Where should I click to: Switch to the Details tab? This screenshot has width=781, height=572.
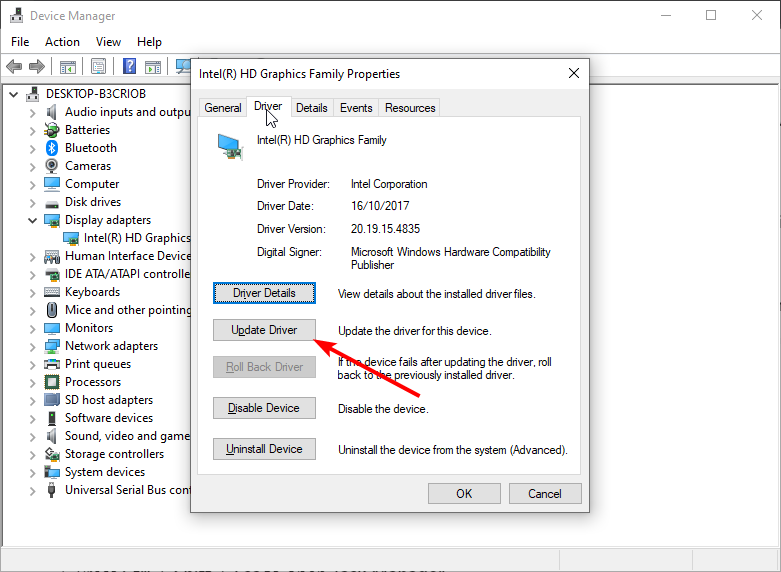312,108
